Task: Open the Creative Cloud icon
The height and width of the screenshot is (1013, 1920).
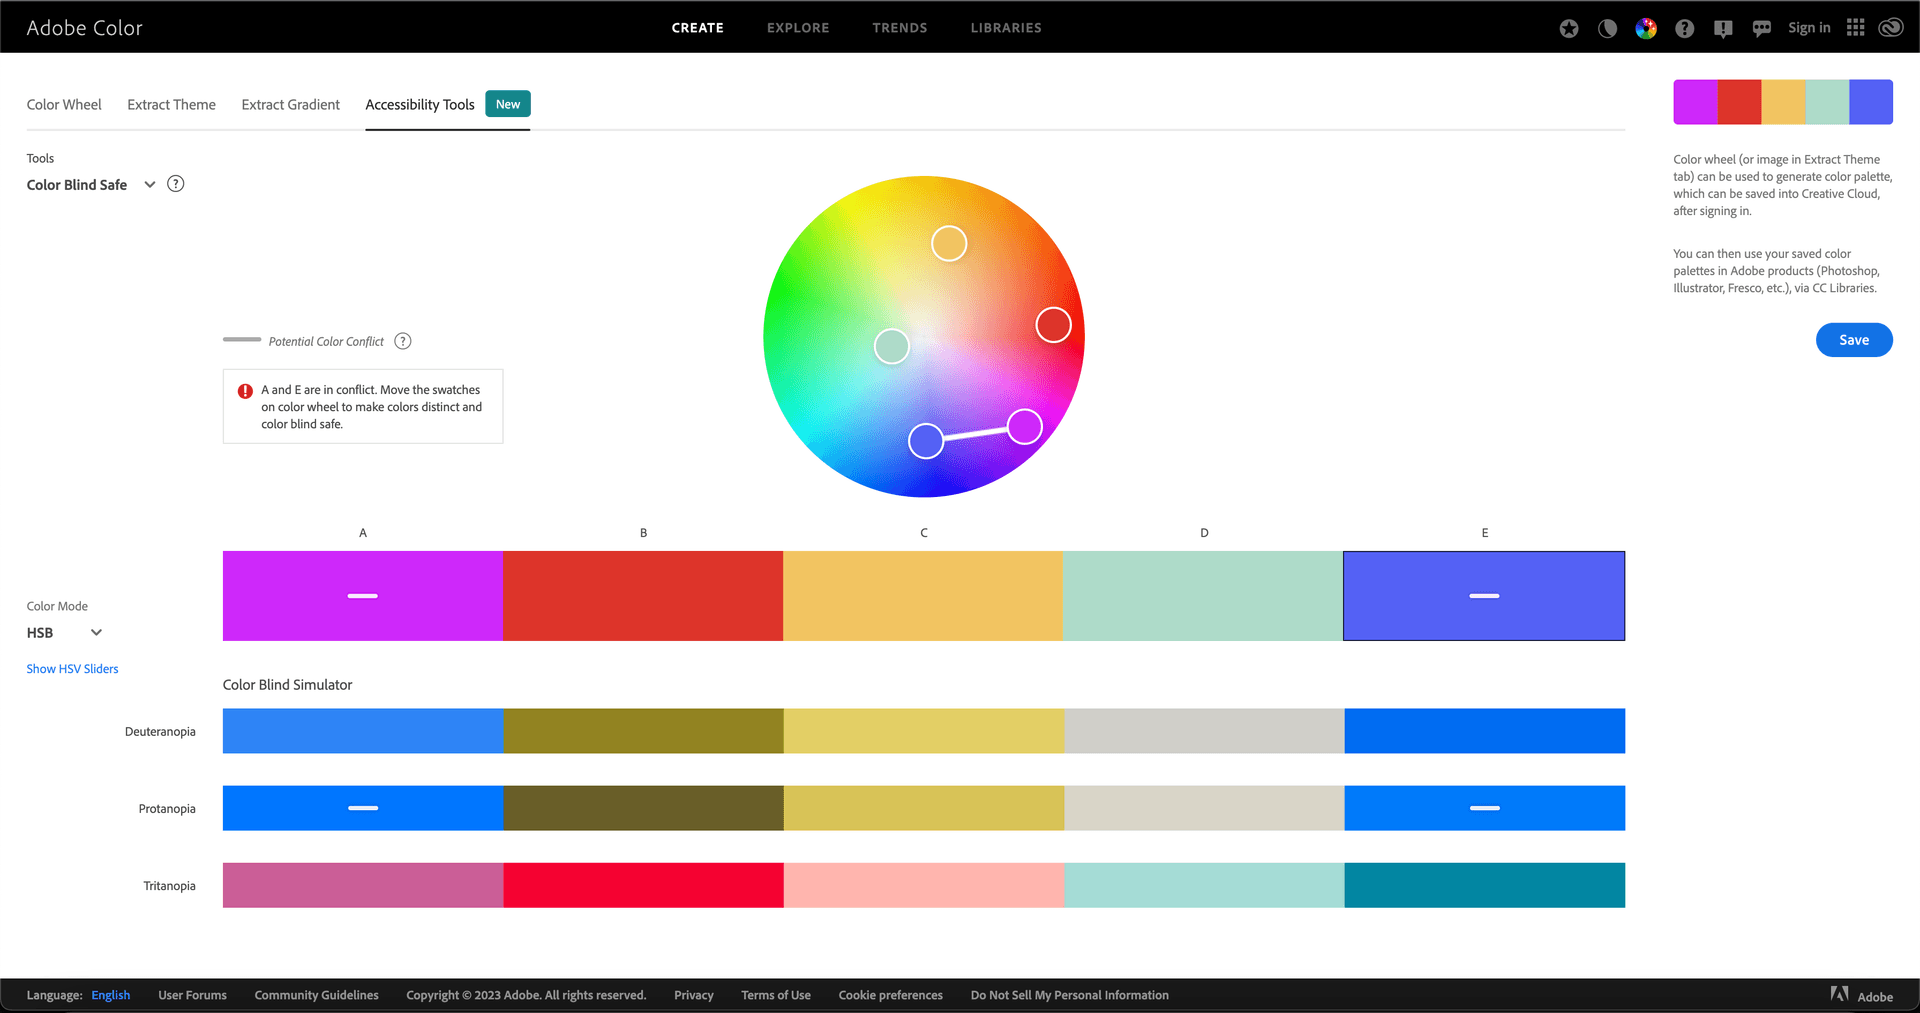Action: click(x=1890, y=27)
